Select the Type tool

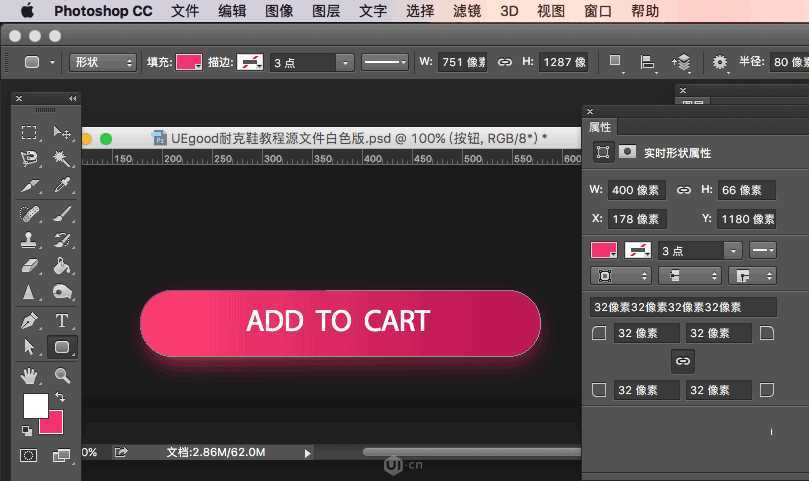(62, 321)
